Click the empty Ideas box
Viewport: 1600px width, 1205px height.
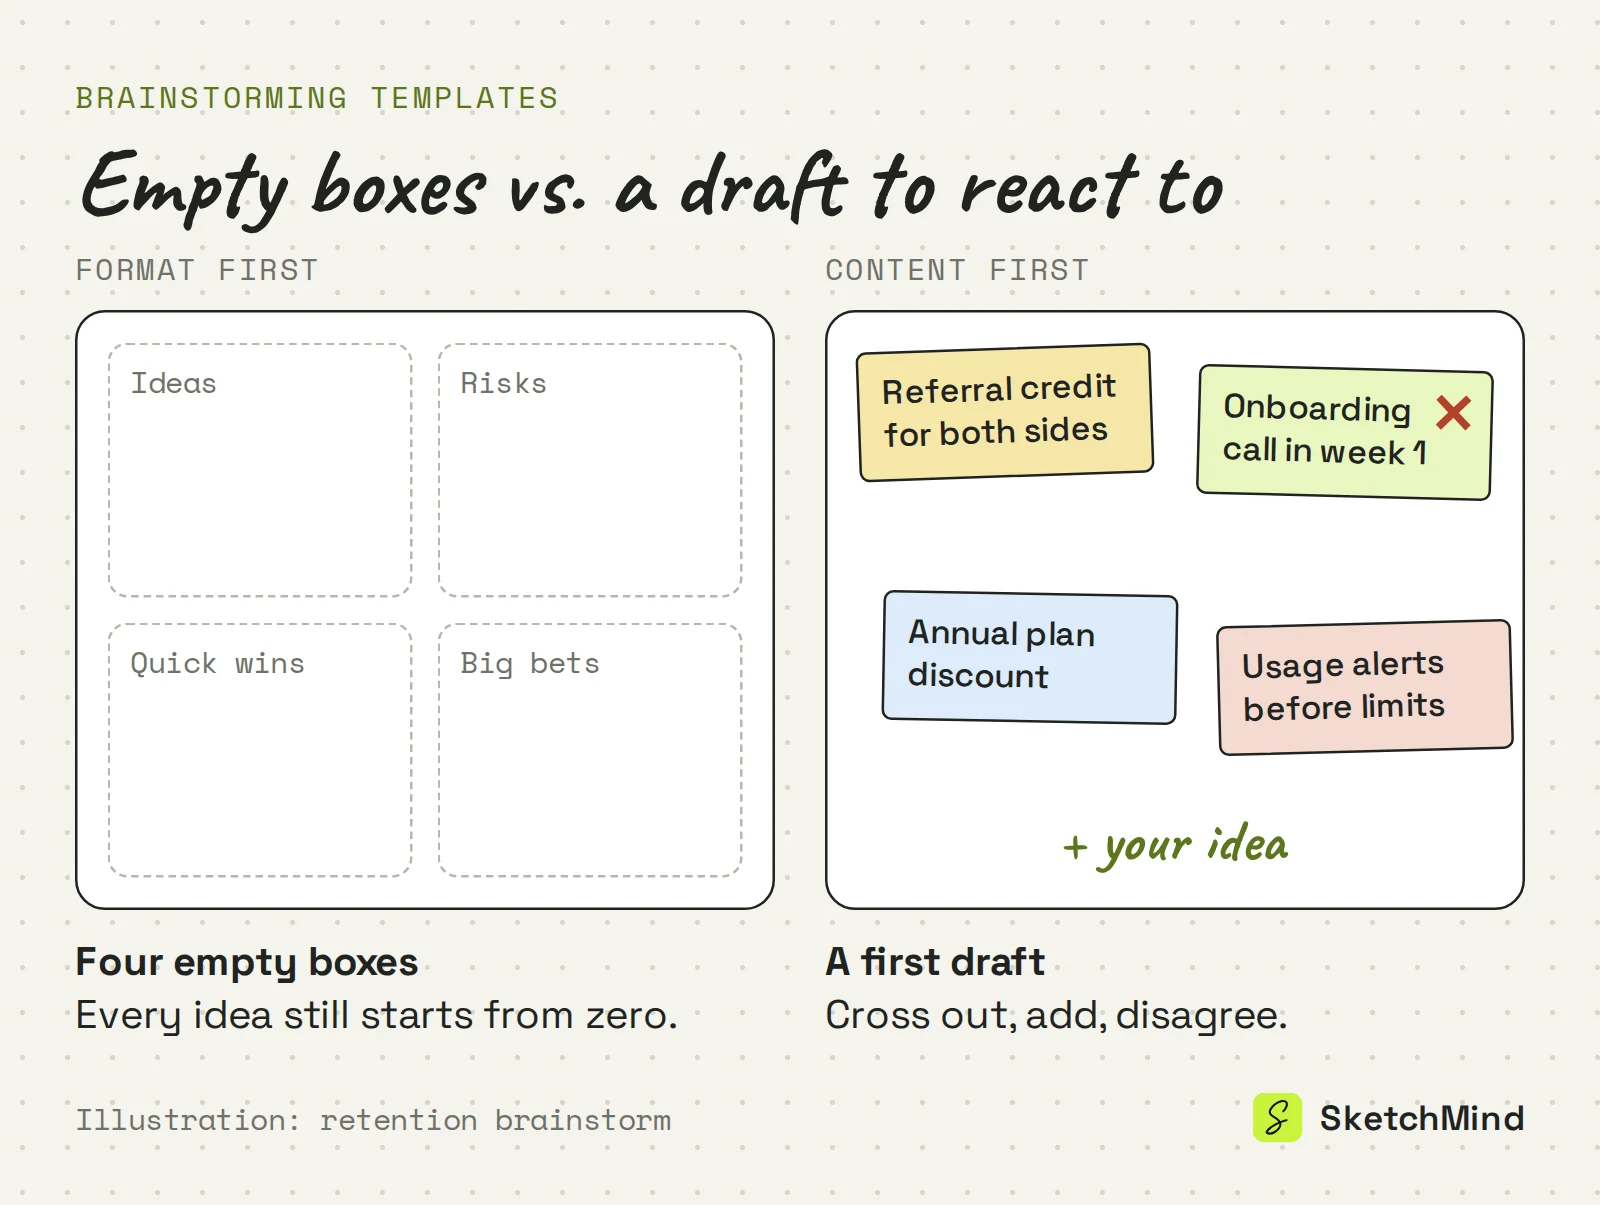pos(260,470)
